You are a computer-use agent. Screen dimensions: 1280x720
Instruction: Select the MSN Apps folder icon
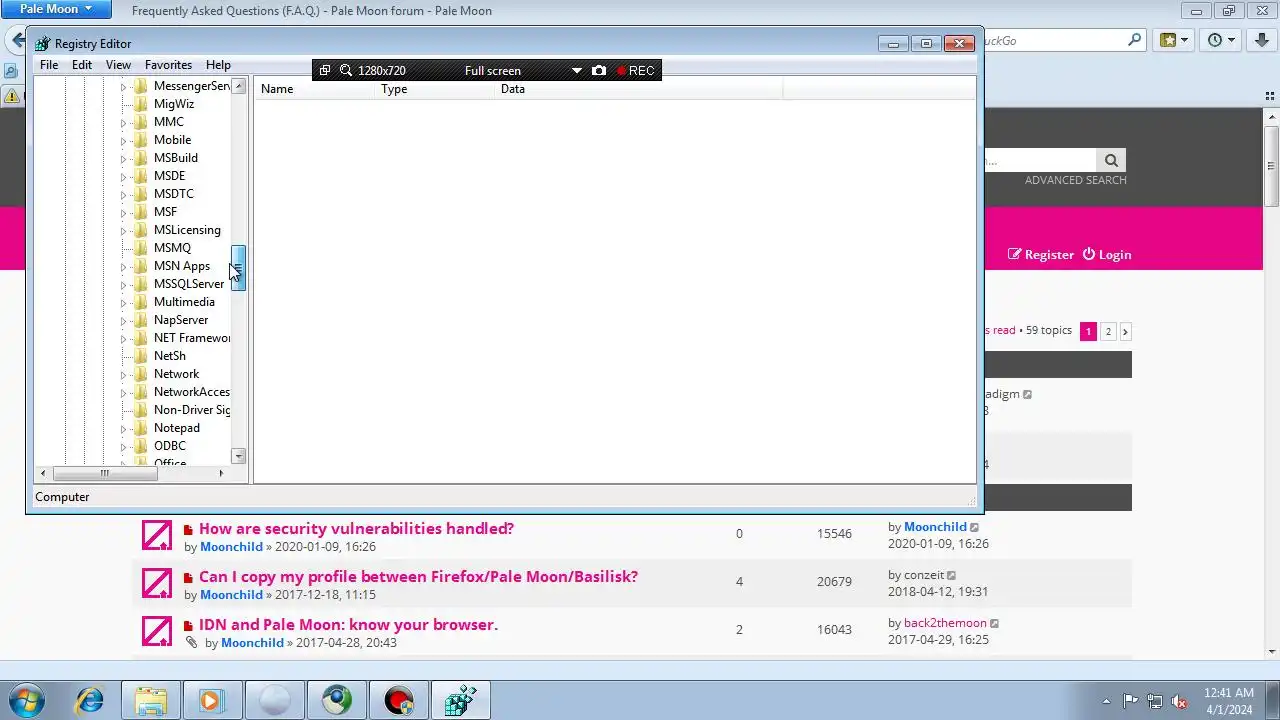(141, 266)
